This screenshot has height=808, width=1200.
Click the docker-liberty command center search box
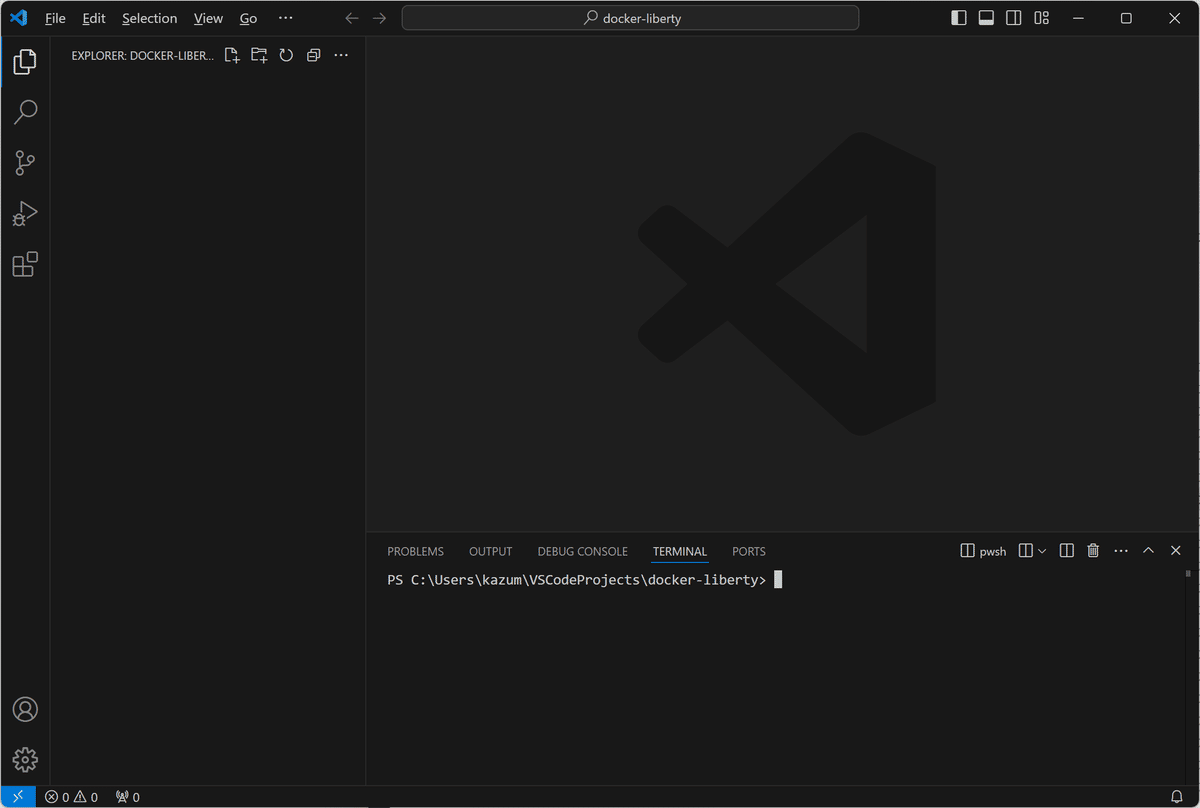pos(630,18)
